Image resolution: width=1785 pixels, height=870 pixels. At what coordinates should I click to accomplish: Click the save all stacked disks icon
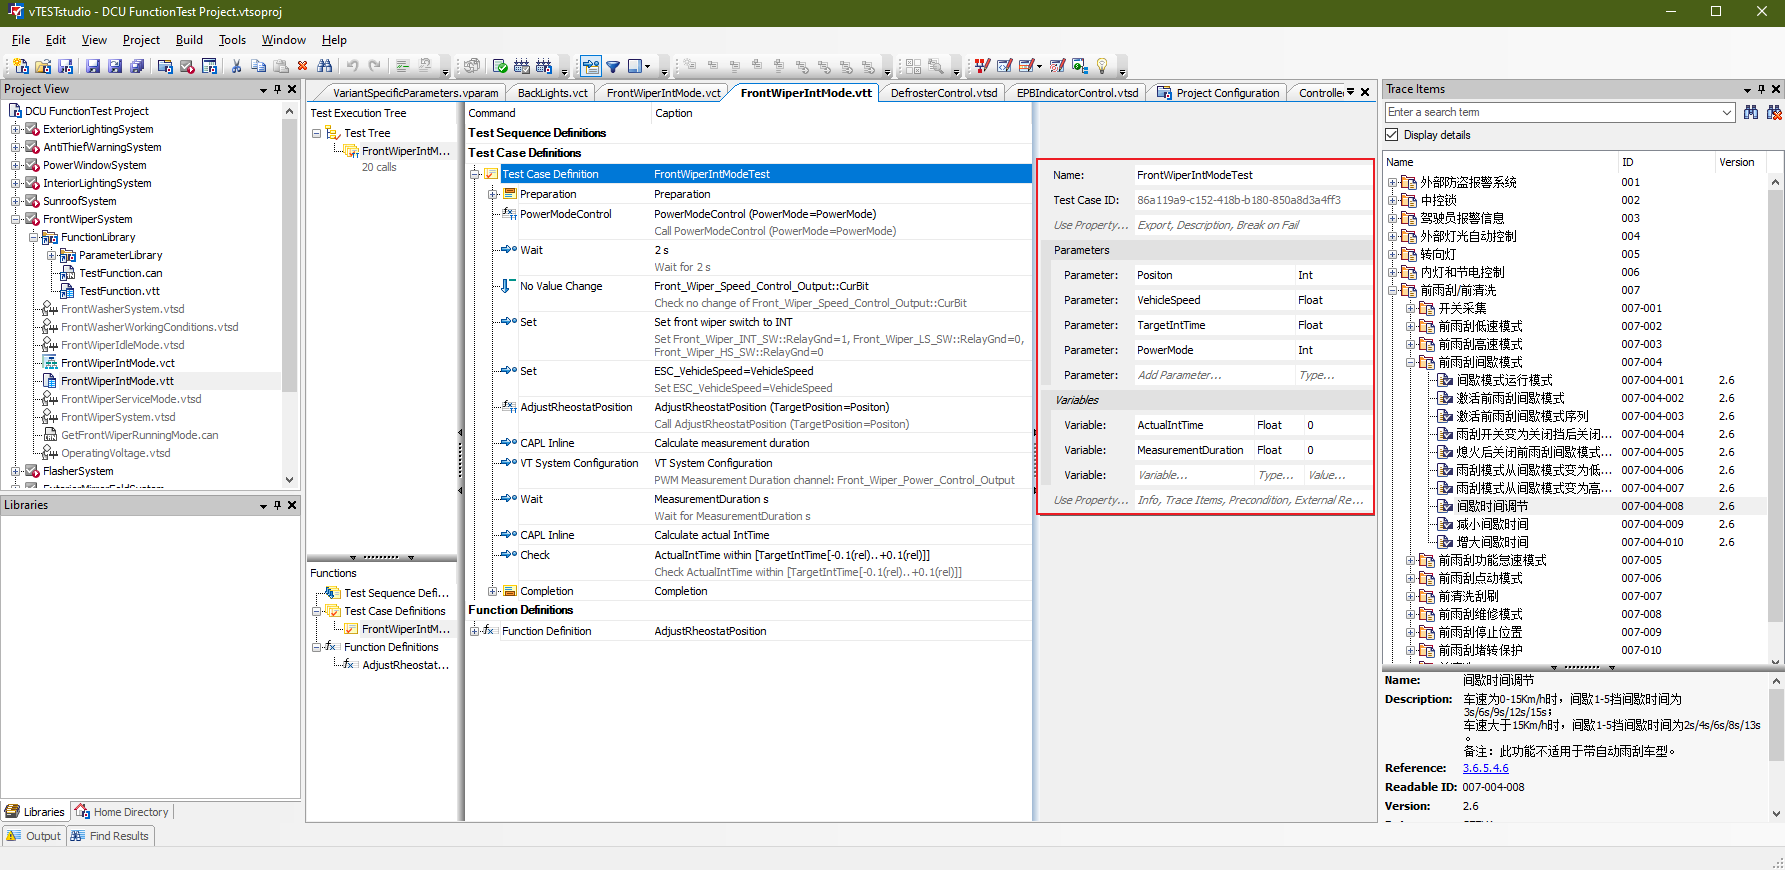137,66
